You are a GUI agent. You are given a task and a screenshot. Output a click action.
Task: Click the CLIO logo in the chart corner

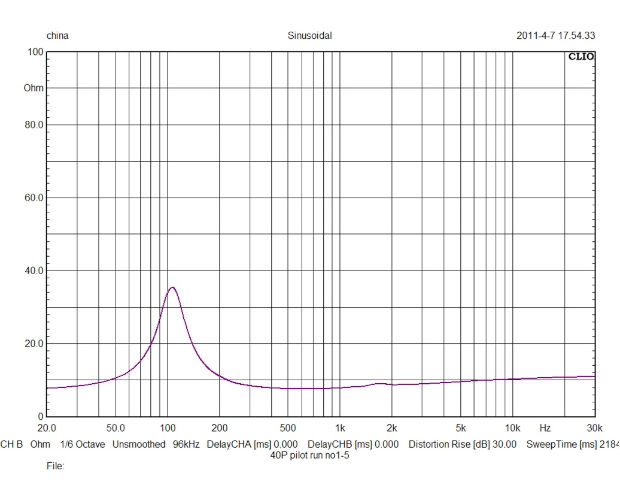[581, 57]
